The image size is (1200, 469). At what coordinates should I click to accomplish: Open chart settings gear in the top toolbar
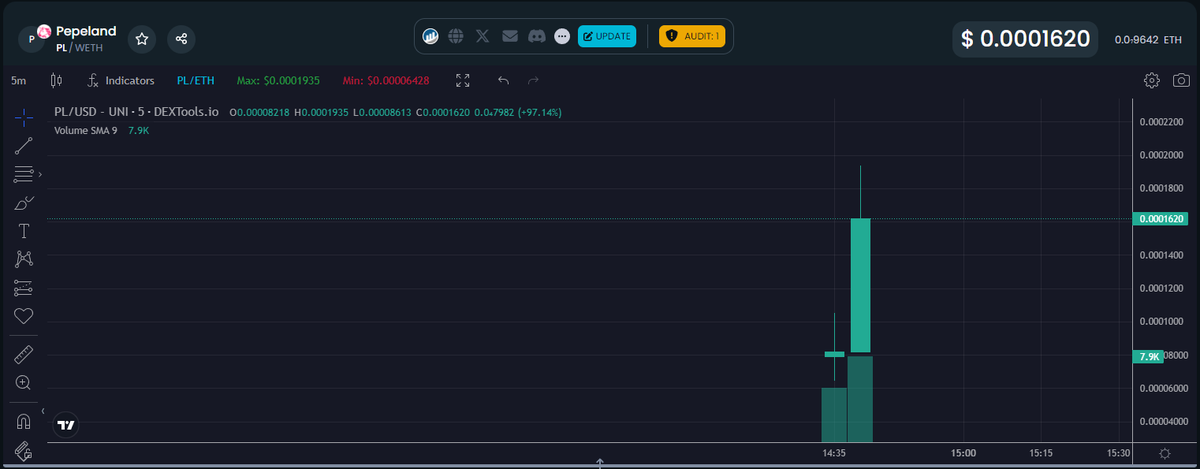click(x=1152, y=80)
